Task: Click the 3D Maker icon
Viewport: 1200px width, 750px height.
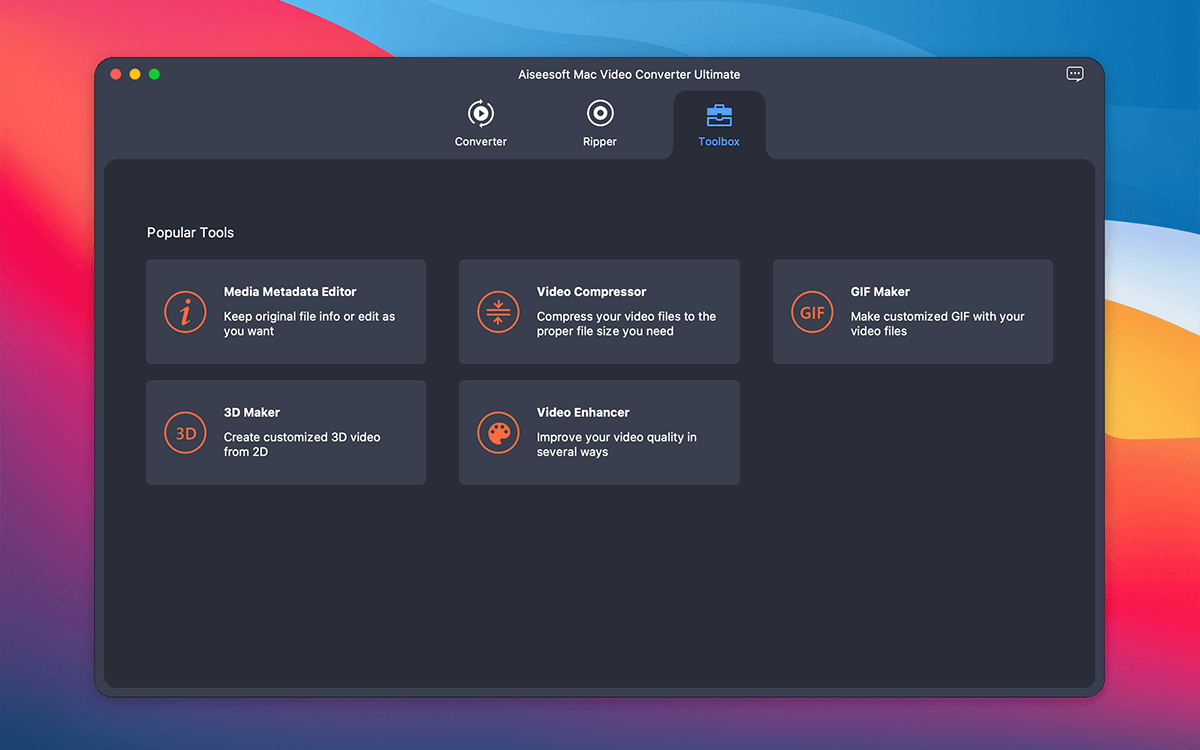Action: pyautogui.click(x=185, y=433)
